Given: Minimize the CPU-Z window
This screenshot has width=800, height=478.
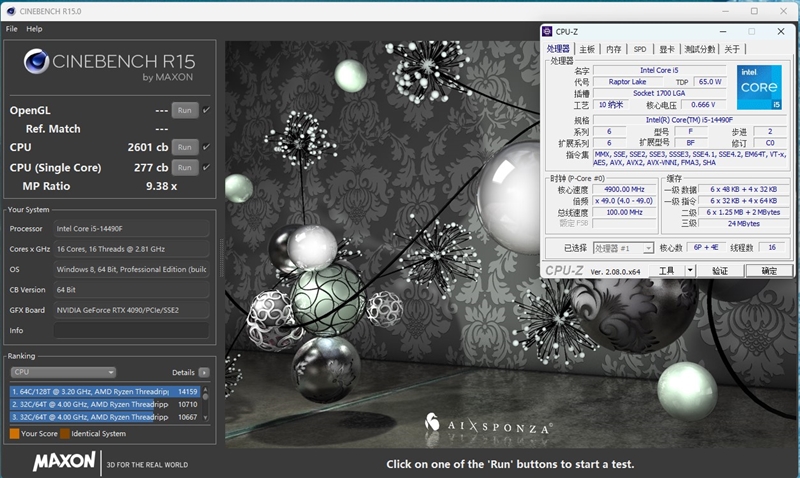Looking at the screenshot, I should click(x=723, y=32).
